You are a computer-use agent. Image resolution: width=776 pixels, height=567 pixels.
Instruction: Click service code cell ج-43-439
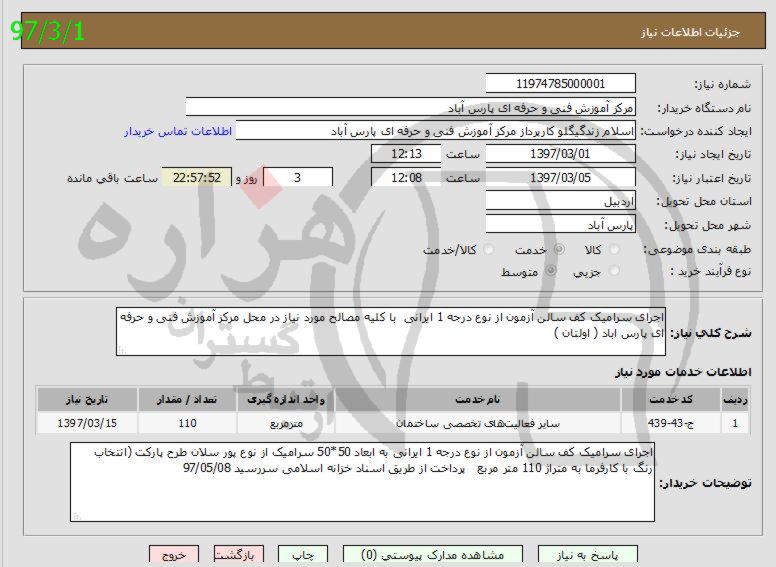(671, 424)
